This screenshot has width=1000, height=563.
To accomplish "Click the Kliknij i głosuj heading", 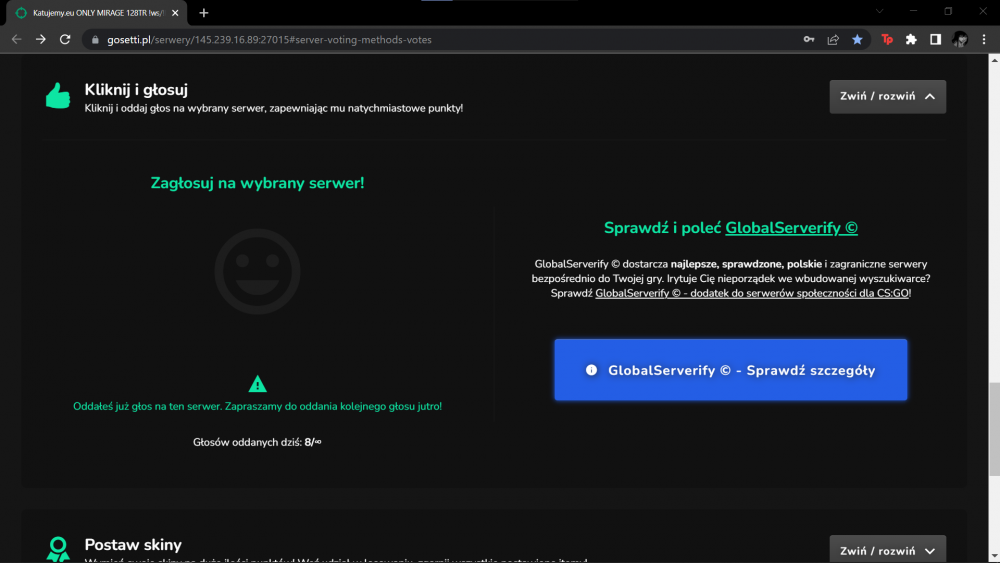I will [x=136, y=90].
